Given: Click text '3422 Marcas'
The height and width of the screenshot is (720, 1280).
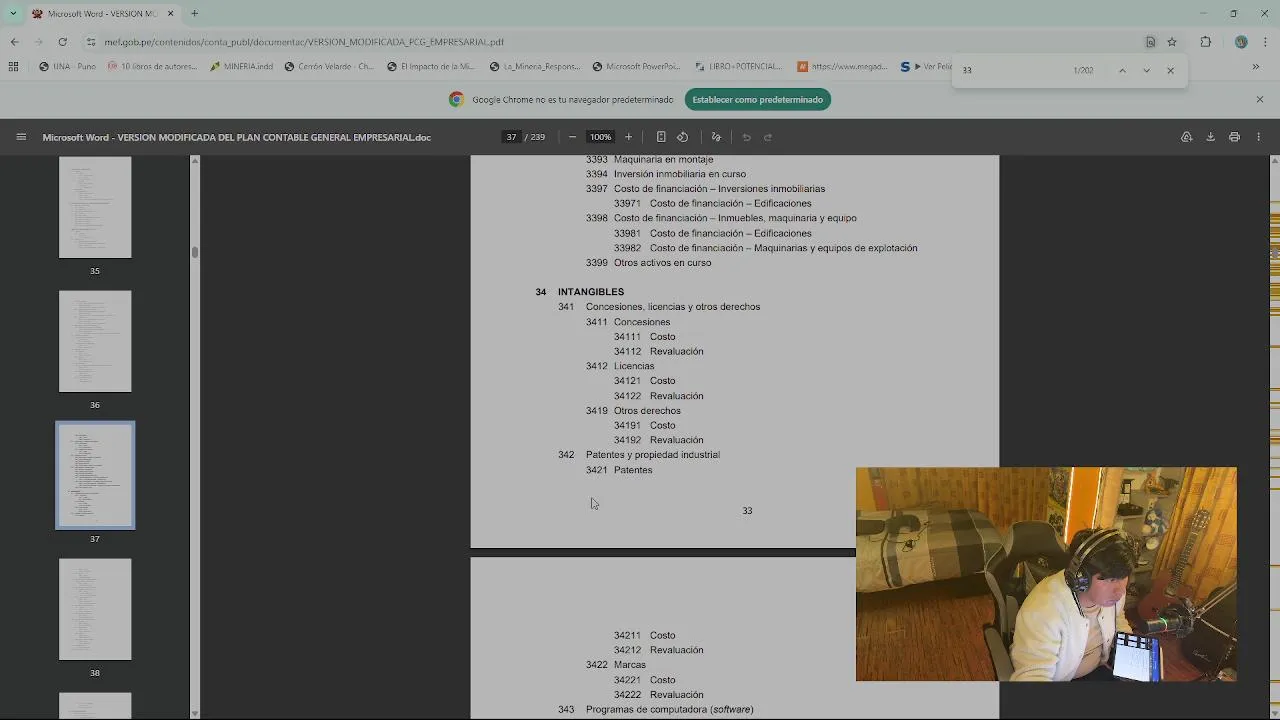Looking at the screenshot, I should click(x=616, y=665).
